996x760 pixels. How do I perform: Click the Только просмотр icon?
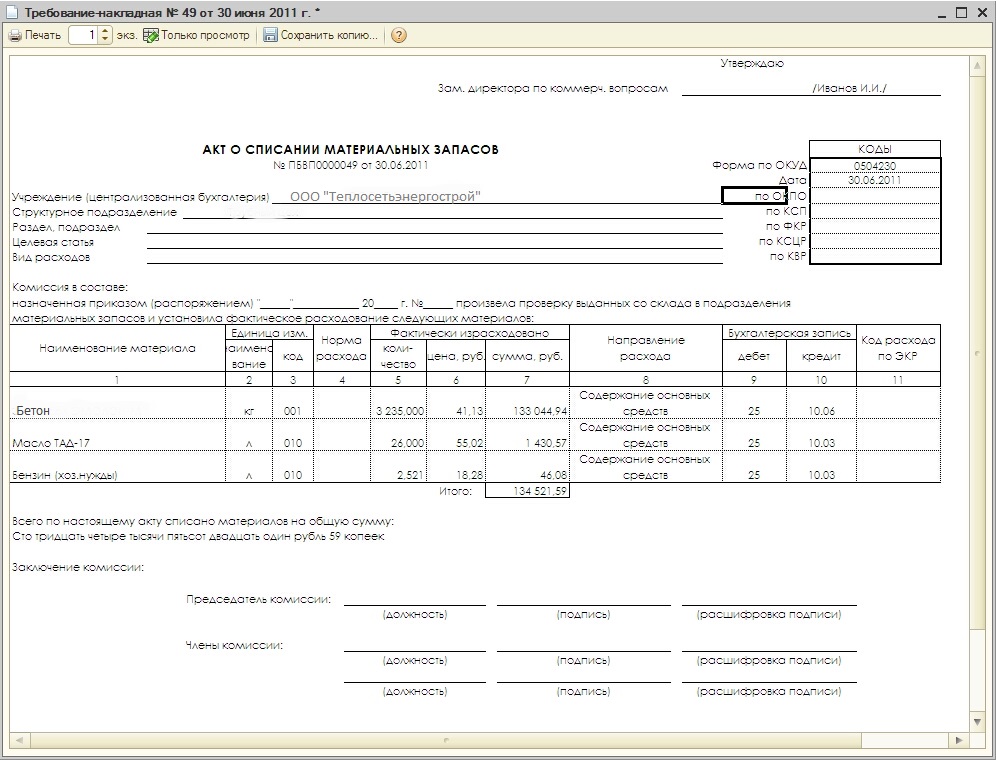(151, 36)
